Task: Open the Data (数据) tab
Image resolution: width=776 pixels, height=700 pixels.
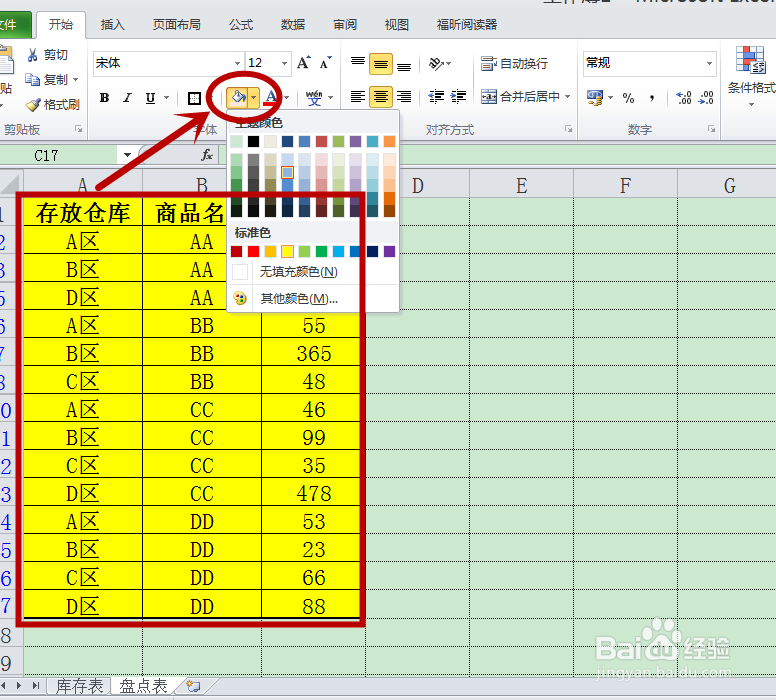Action: coord(293,25)
